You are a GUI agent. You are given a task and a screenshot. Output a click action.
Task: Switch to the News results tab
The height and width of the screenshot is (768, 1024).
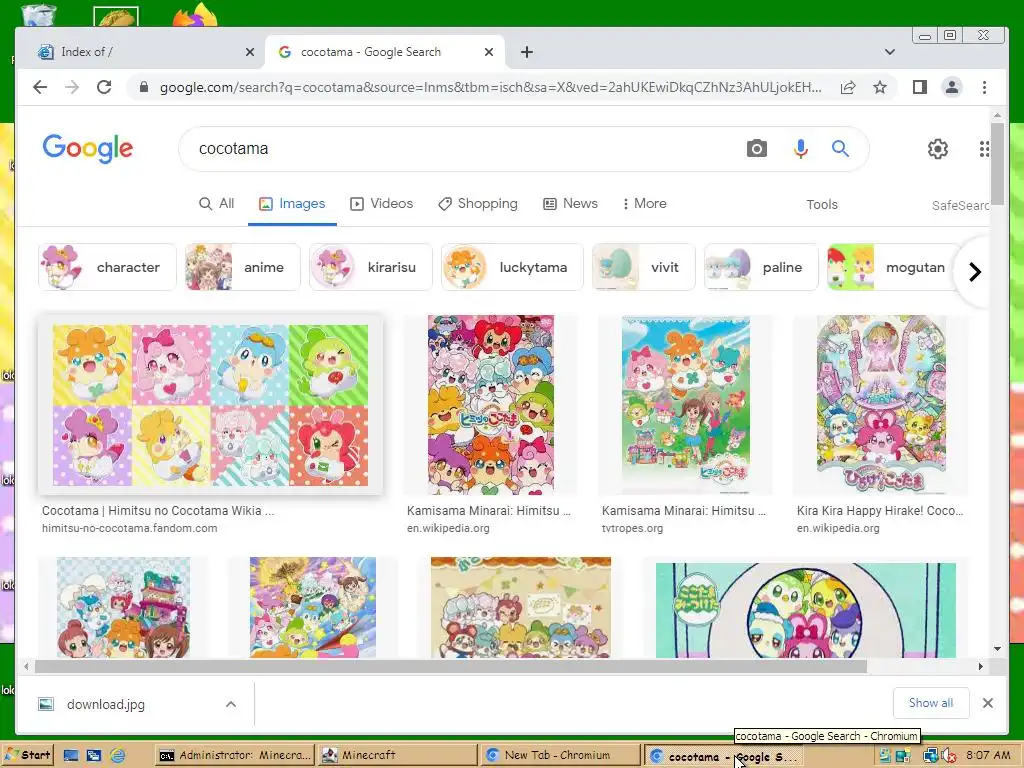pos(570,204)
